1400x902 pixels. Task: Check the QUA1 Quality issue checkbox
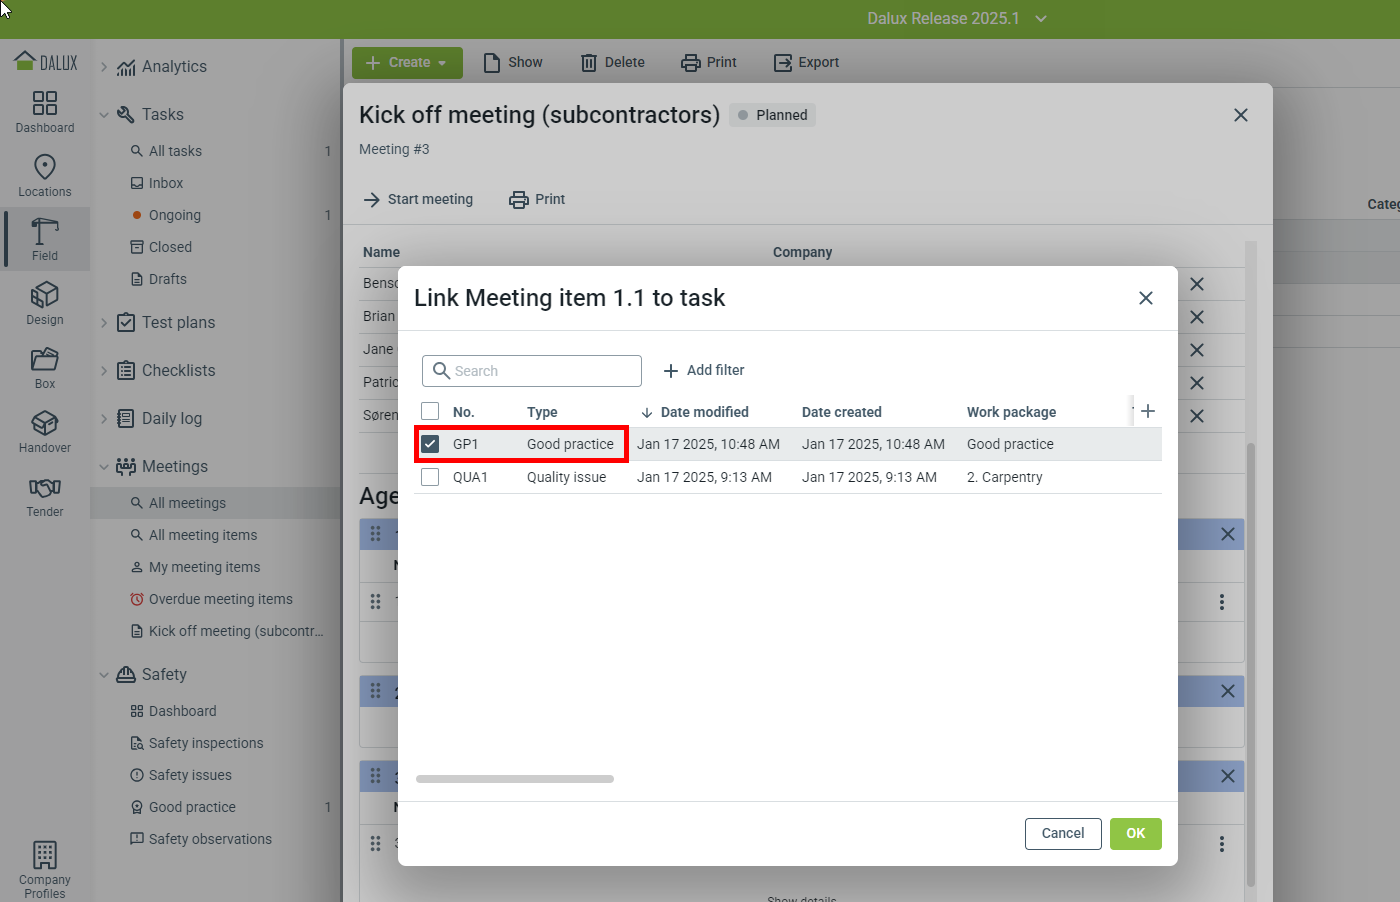click(x=430, y=477)
